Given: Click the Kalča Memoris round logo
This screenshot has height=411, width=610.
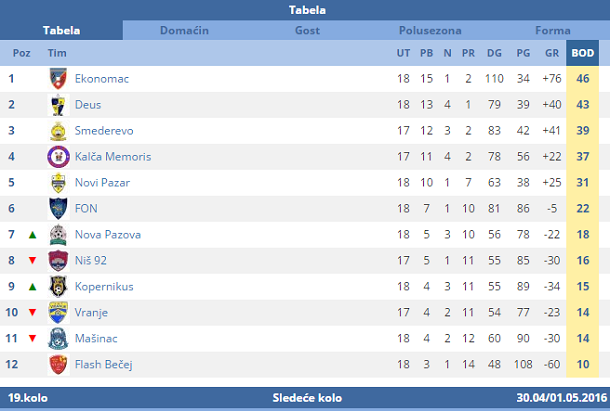Looking at the screenshot, I should (x=58, y=156).
